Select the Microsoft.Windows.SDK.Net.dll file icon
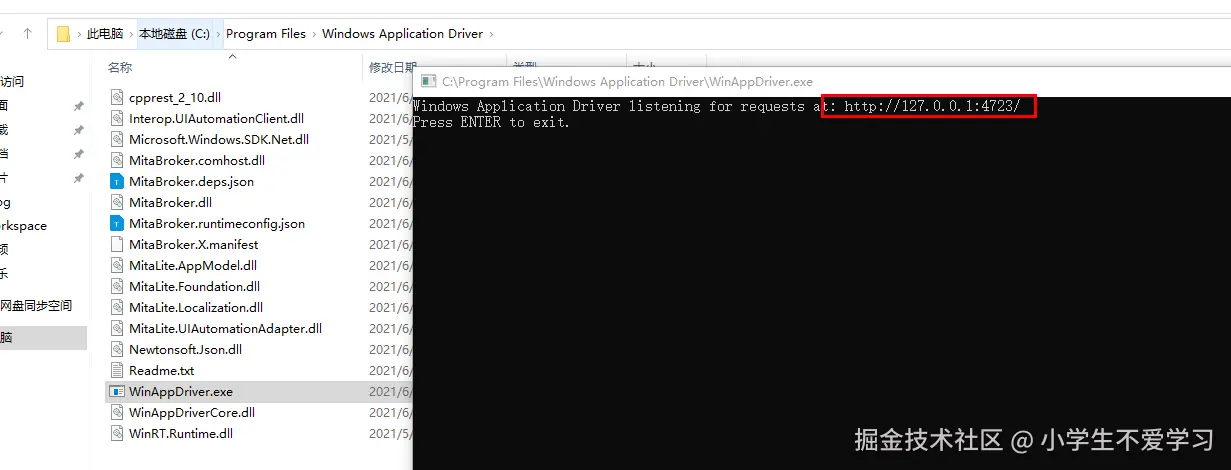The image size is (1231, 470). pyautogui.click(x=117, y=139)
